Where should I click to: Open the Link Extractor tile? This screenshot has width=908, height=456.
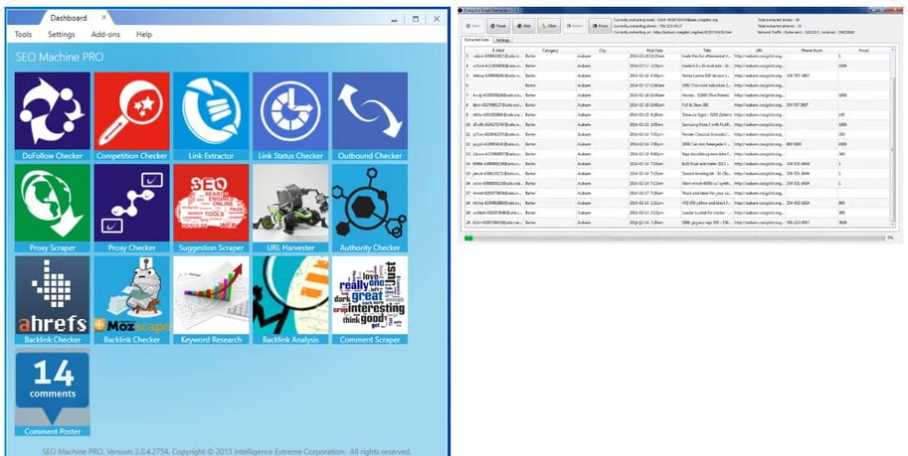coord(211,116)
